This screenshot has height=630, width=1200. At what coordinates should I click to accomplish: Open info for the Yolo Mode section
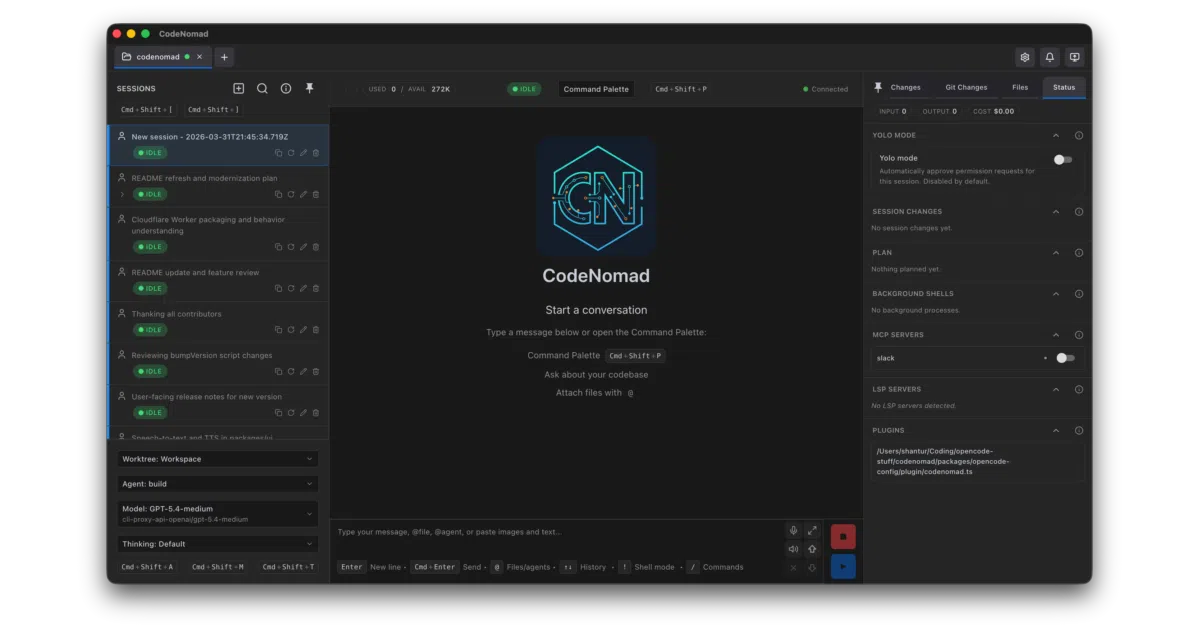(x=1079, y=135)
